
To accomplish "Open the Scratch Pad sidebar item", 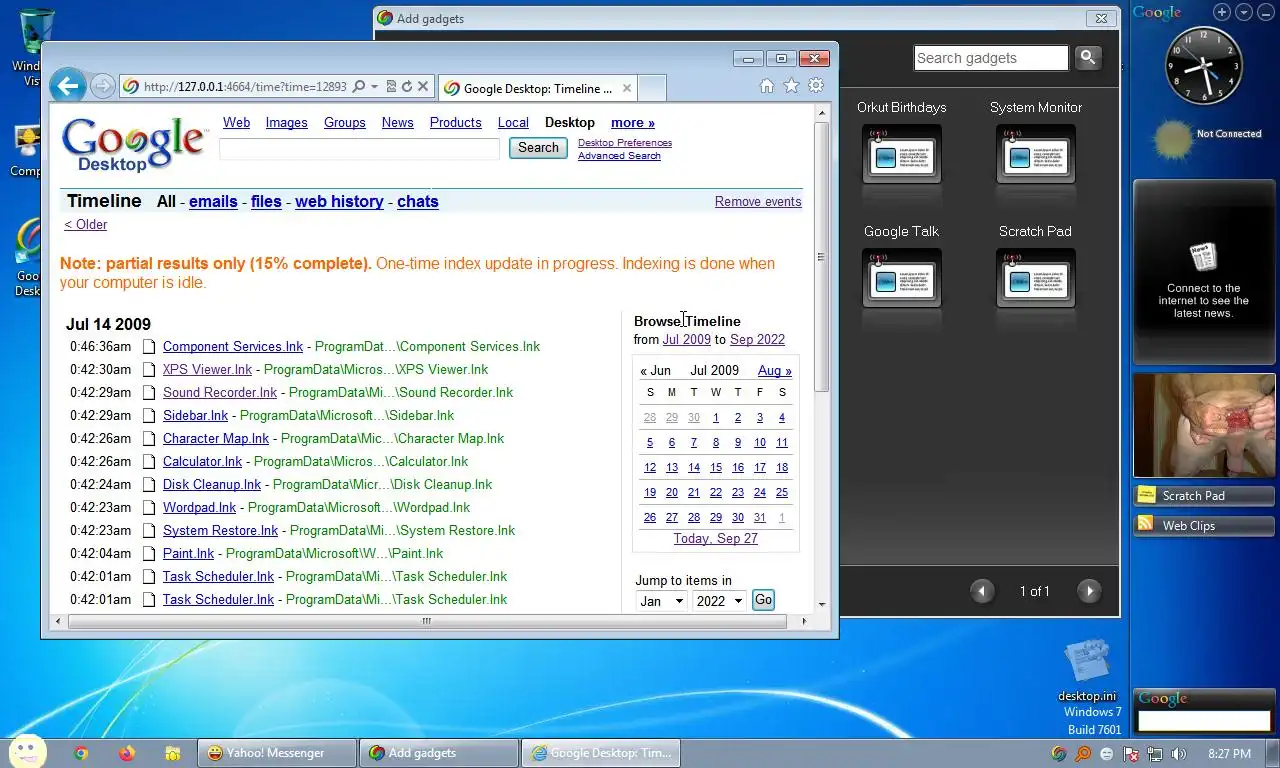I will (1204, 496).
